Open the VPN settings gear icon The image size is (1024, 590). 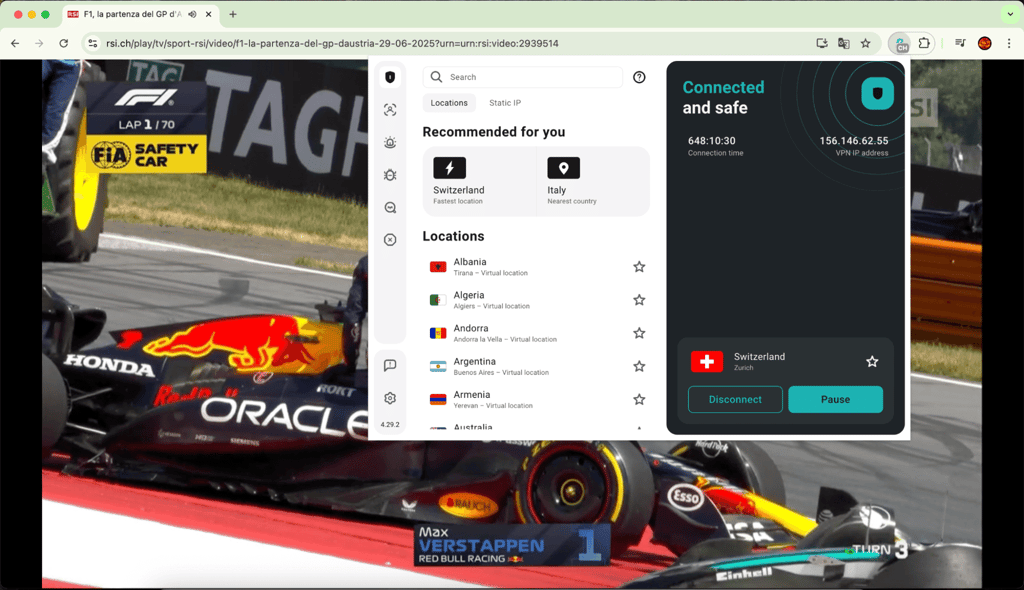(x=390, y=398)
